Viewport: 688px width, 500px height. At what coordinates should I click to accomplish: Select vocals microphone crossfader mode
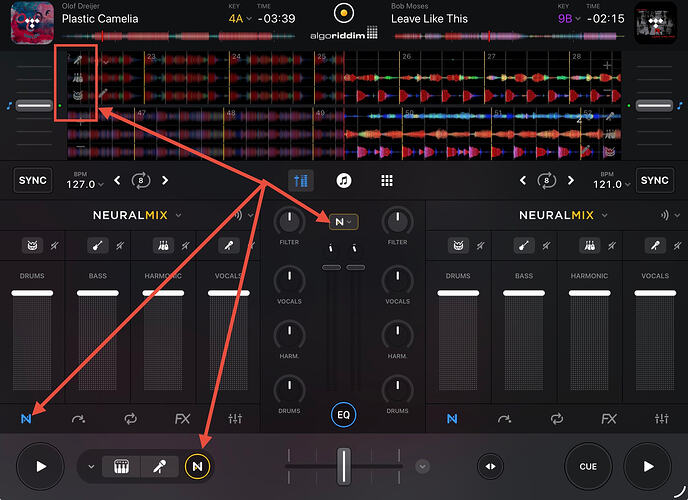tap(160, 466)
